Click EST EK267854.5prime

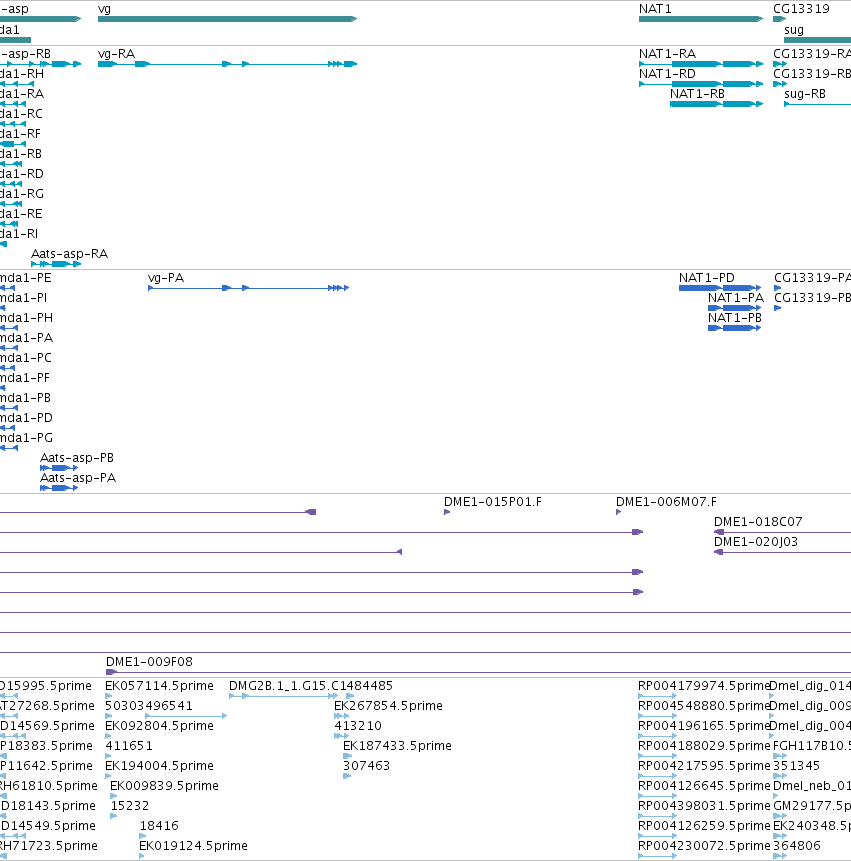click(388, 706)
